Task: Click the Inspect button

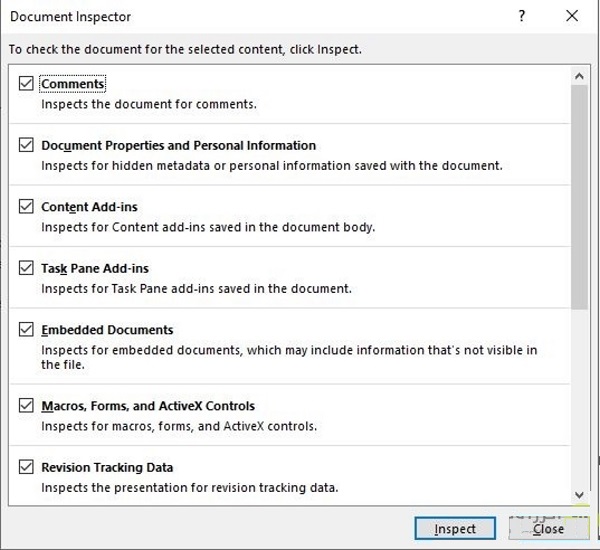Action: pyautogui.click(x=455, y=528)
